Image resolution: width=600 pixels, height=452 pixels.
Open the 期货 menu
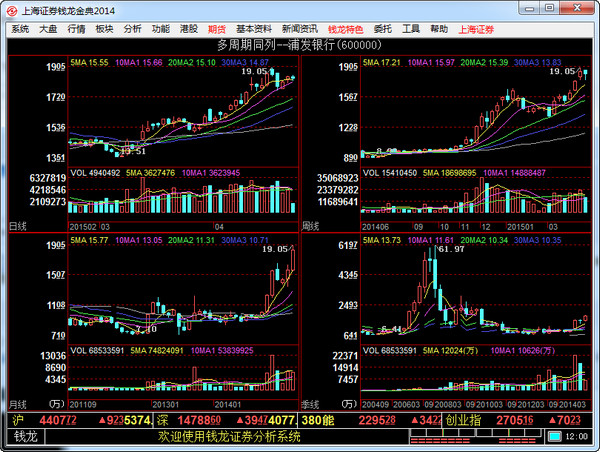(217, 29)
